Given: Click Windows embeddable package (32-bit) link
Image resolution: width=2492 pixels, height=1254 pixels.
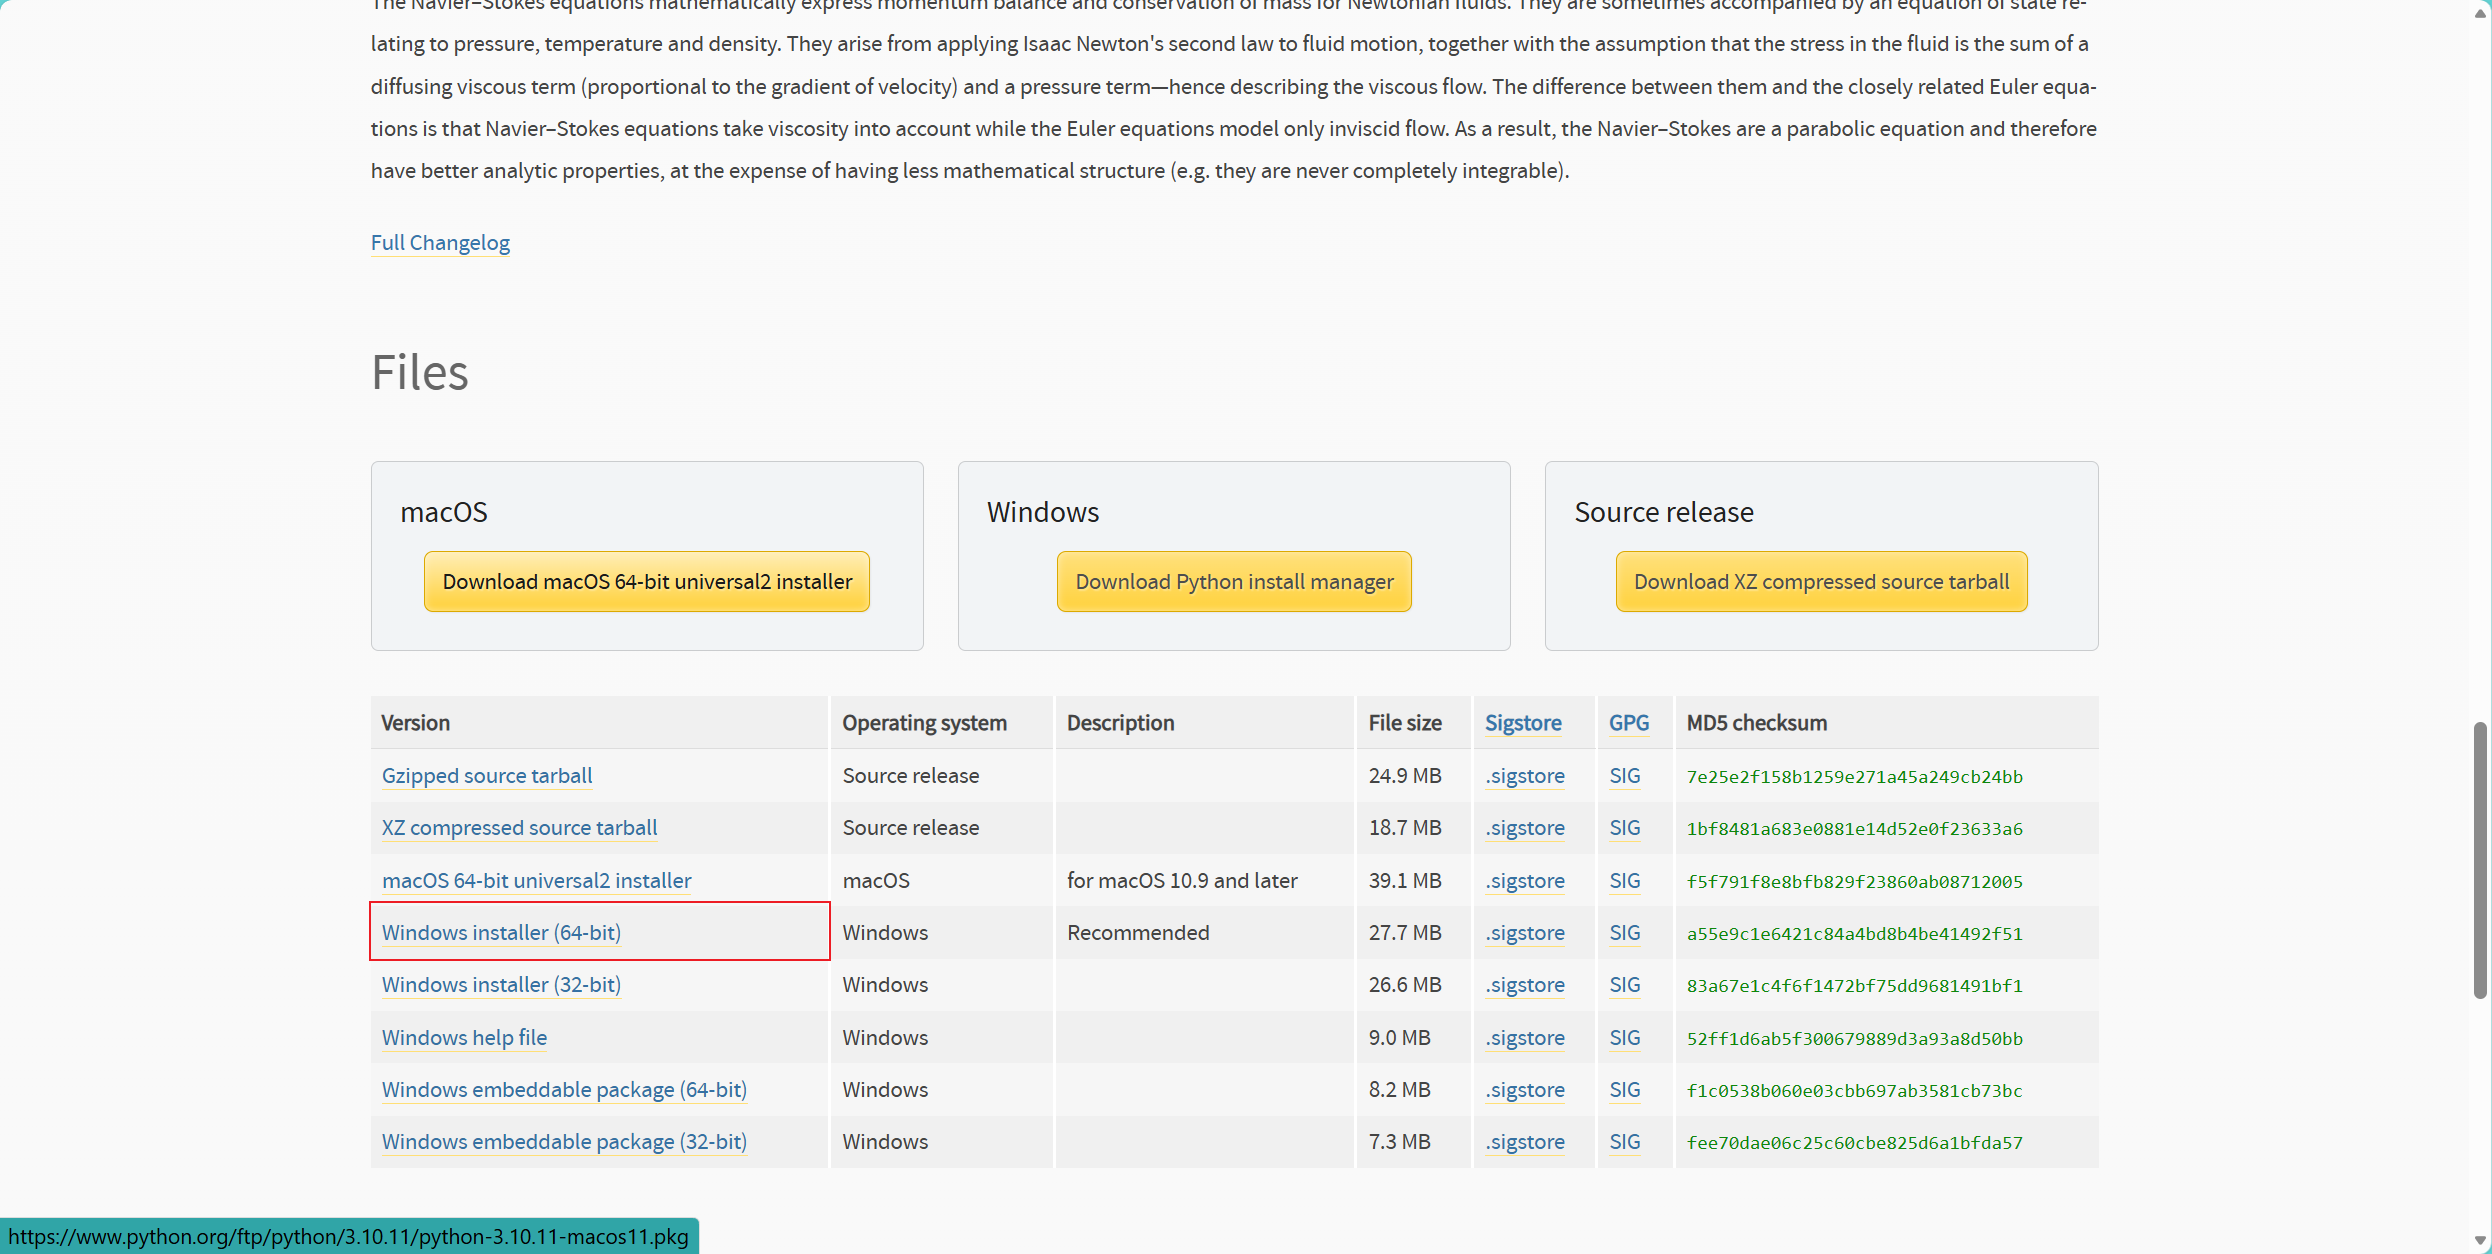Looking at the screenshot, I should tap(564, 1142).
